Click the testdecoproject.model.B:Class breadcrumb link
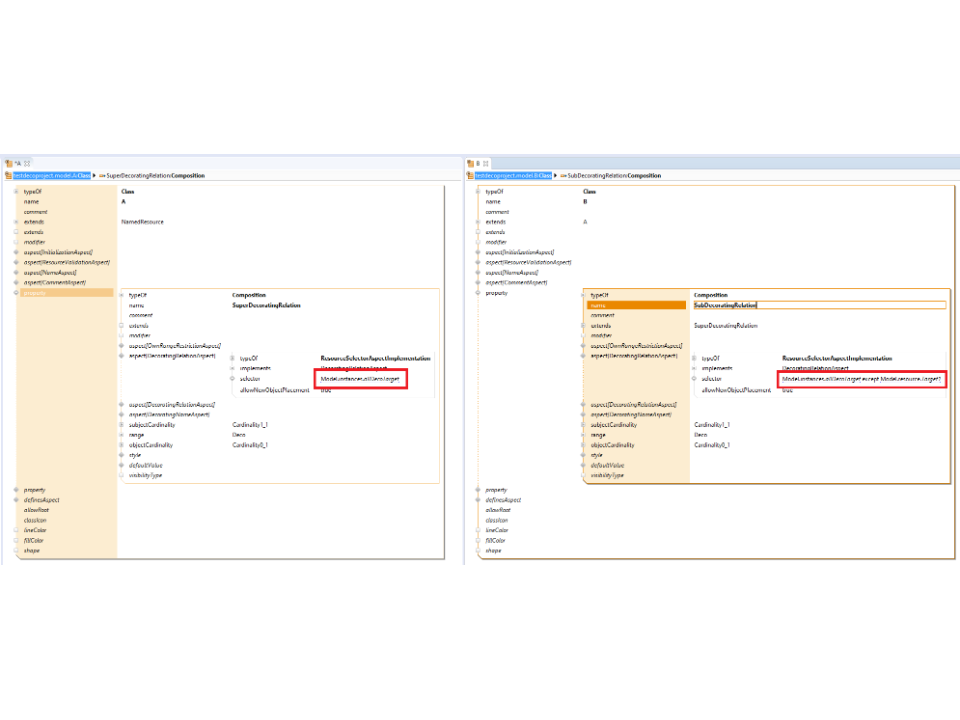960x720 pixels. click(513, 176)
